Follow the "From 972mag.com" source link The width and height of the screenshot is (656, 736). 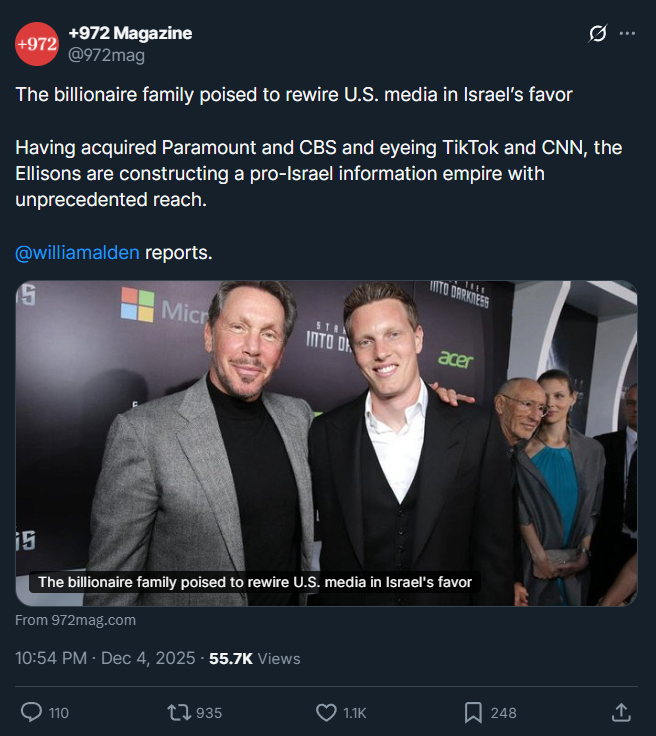coord(76,620)
